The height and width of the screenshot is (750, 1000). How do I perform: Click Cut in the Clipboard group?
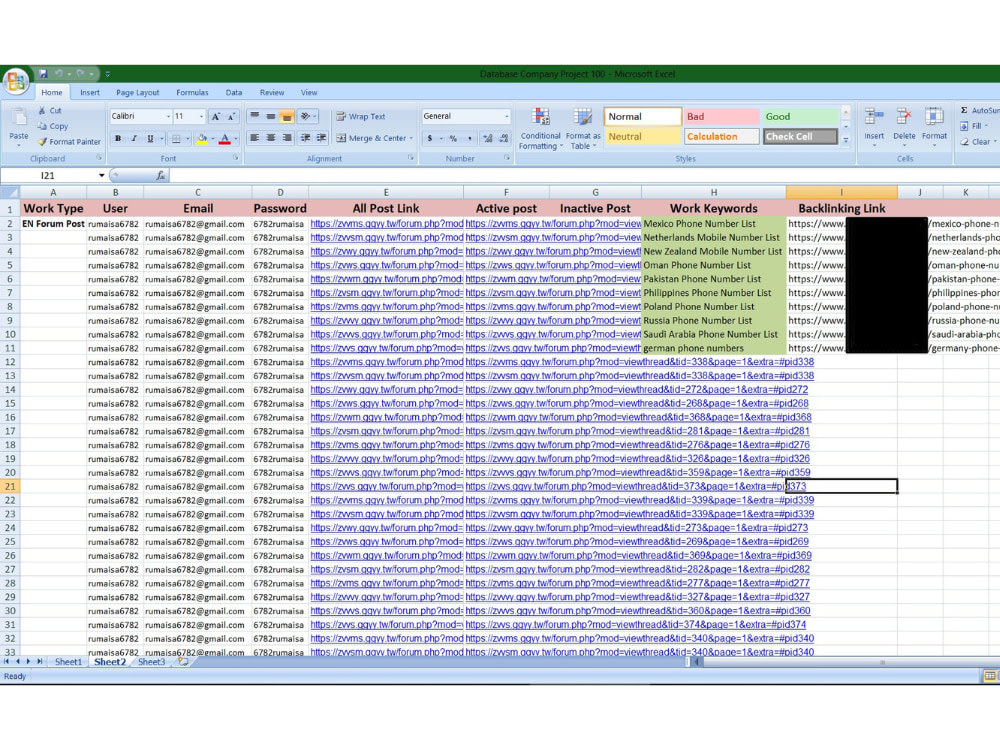click(x=50, y=110)
